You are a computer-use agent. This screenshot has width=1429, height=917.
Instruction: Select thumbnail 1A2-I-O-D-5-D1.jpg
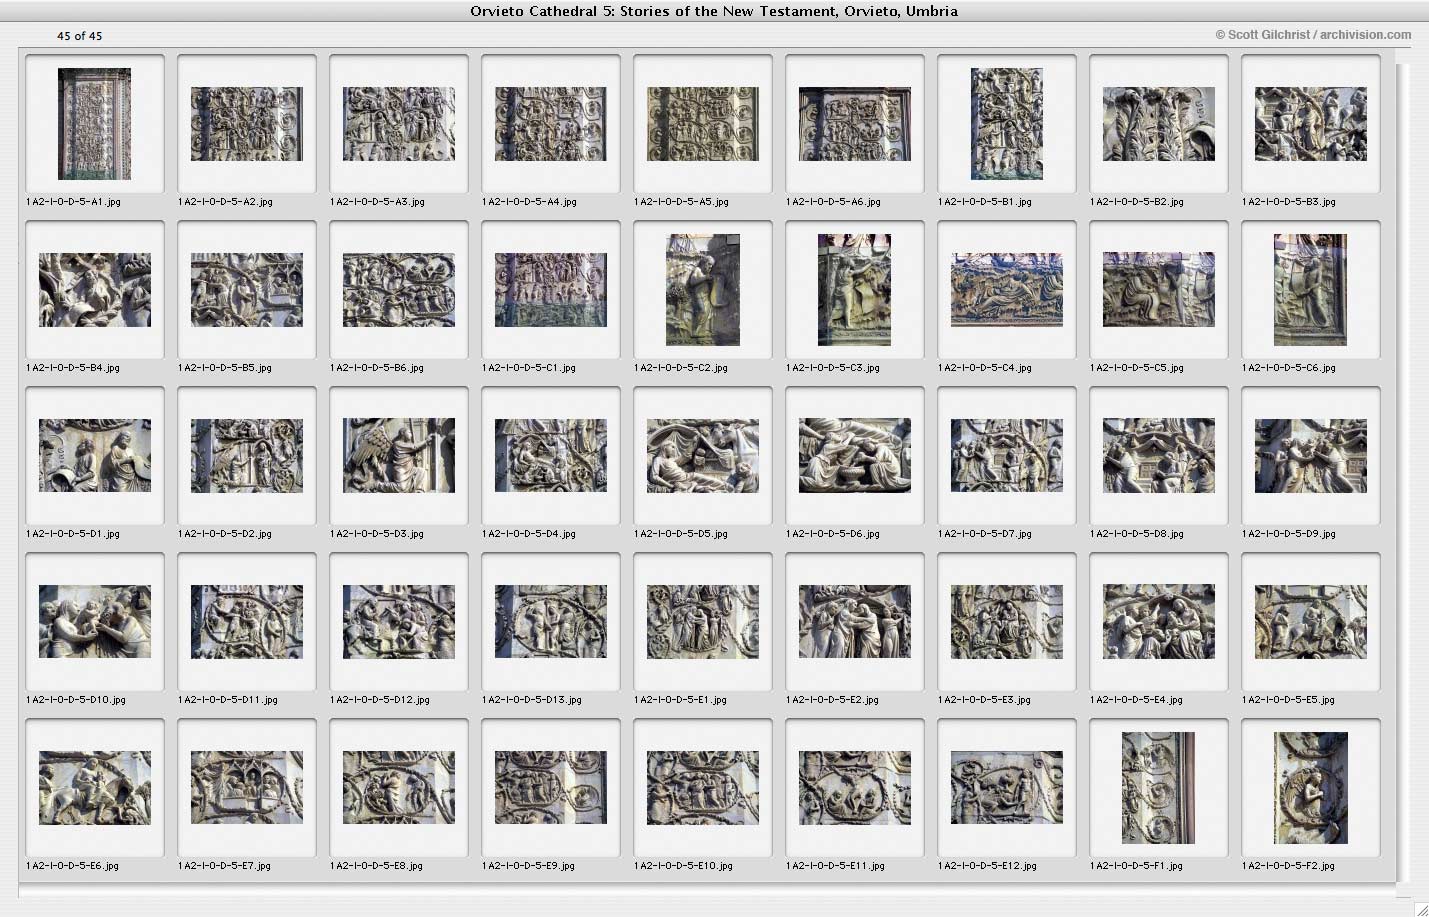tap(95, 456)
